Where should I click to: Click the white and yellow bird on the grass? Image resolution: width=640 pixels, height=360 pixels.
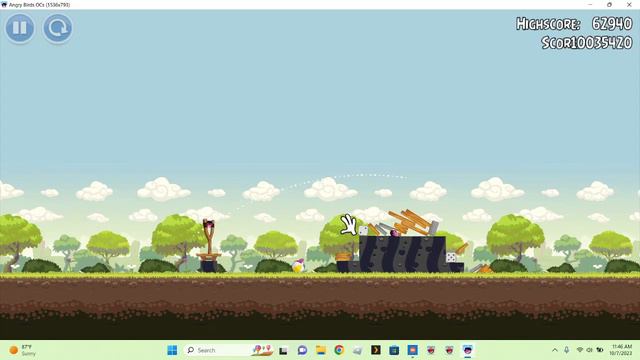click(x=298, y=266)
